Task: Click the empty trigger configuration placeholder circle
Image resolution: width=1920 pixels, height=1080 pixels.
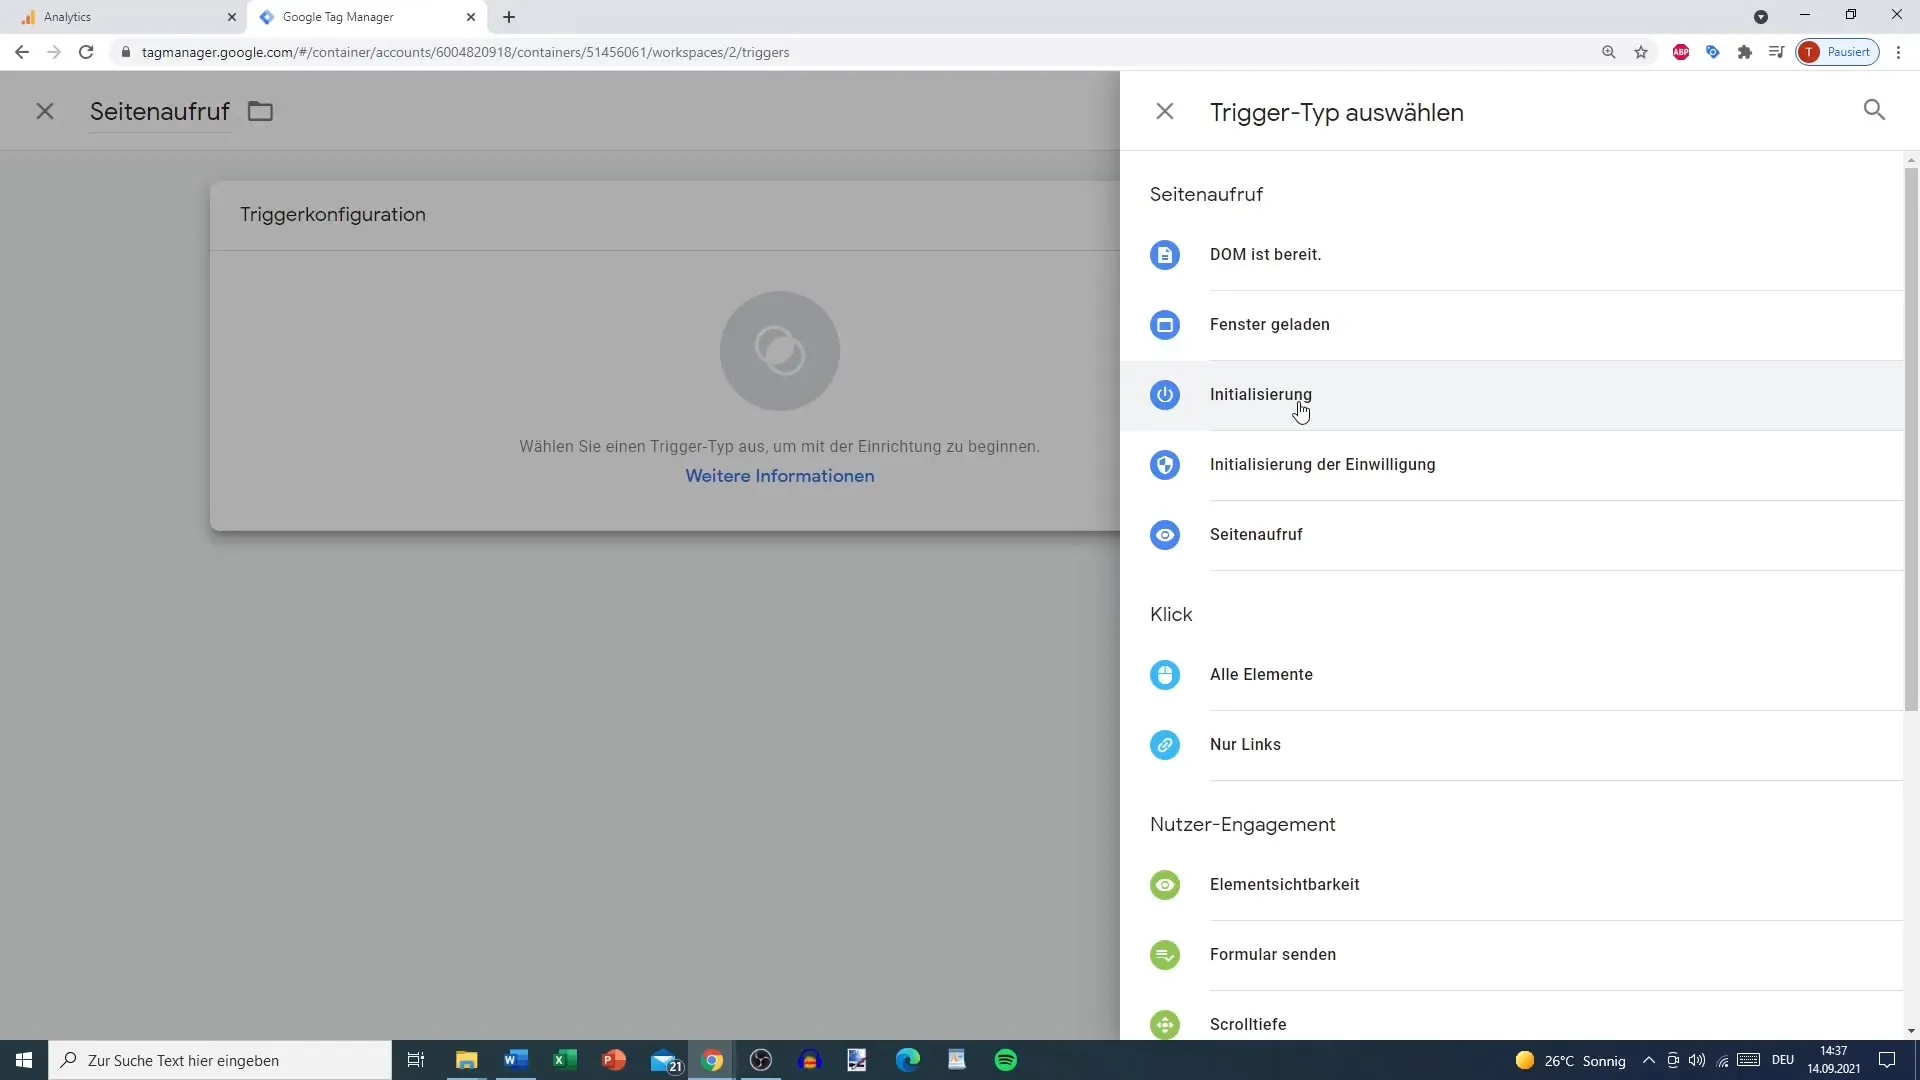Action: coord(780,351)
